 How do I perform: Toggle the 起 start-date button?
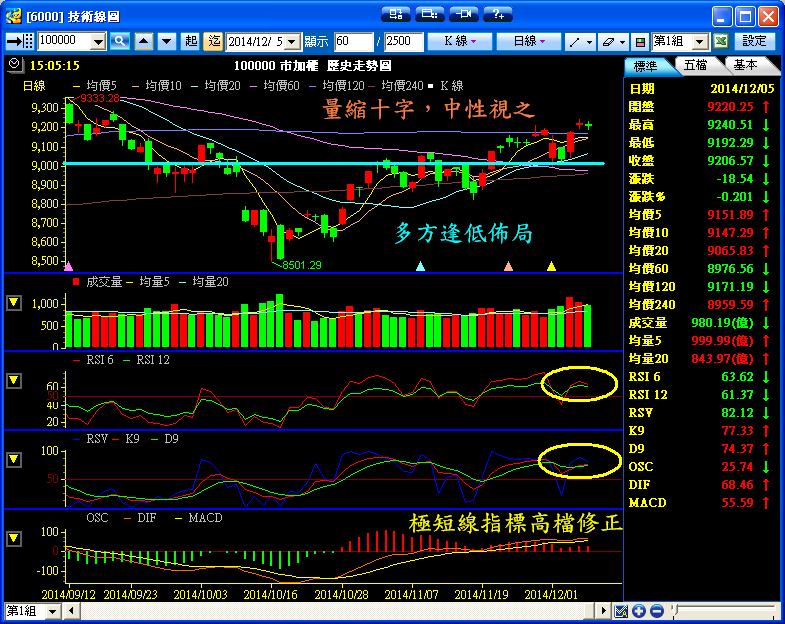[191, 41]
